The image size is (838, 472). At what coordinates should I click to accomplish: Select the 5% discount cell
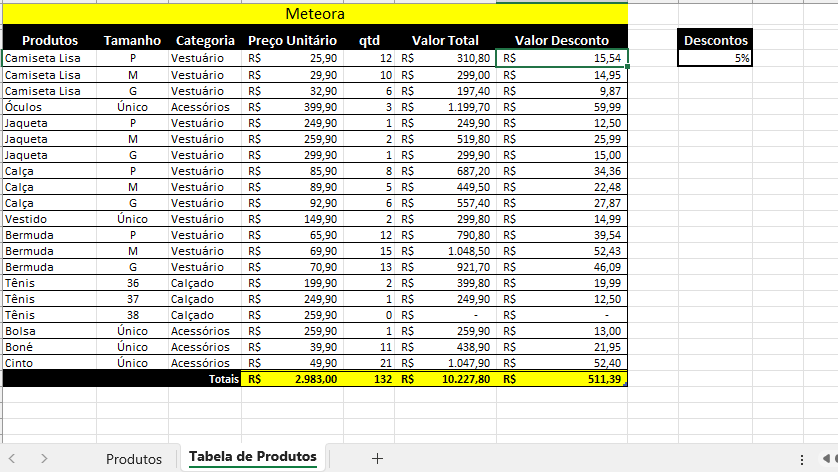(715, 58)
